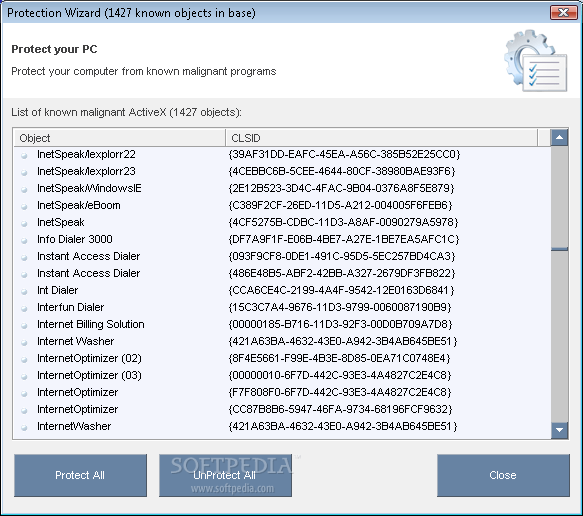Click CLSID {486E48B5-ABF2-42BB-A327-2679DF3FB822}
Viewport: 583px width, 516px height.
(342, 273)
